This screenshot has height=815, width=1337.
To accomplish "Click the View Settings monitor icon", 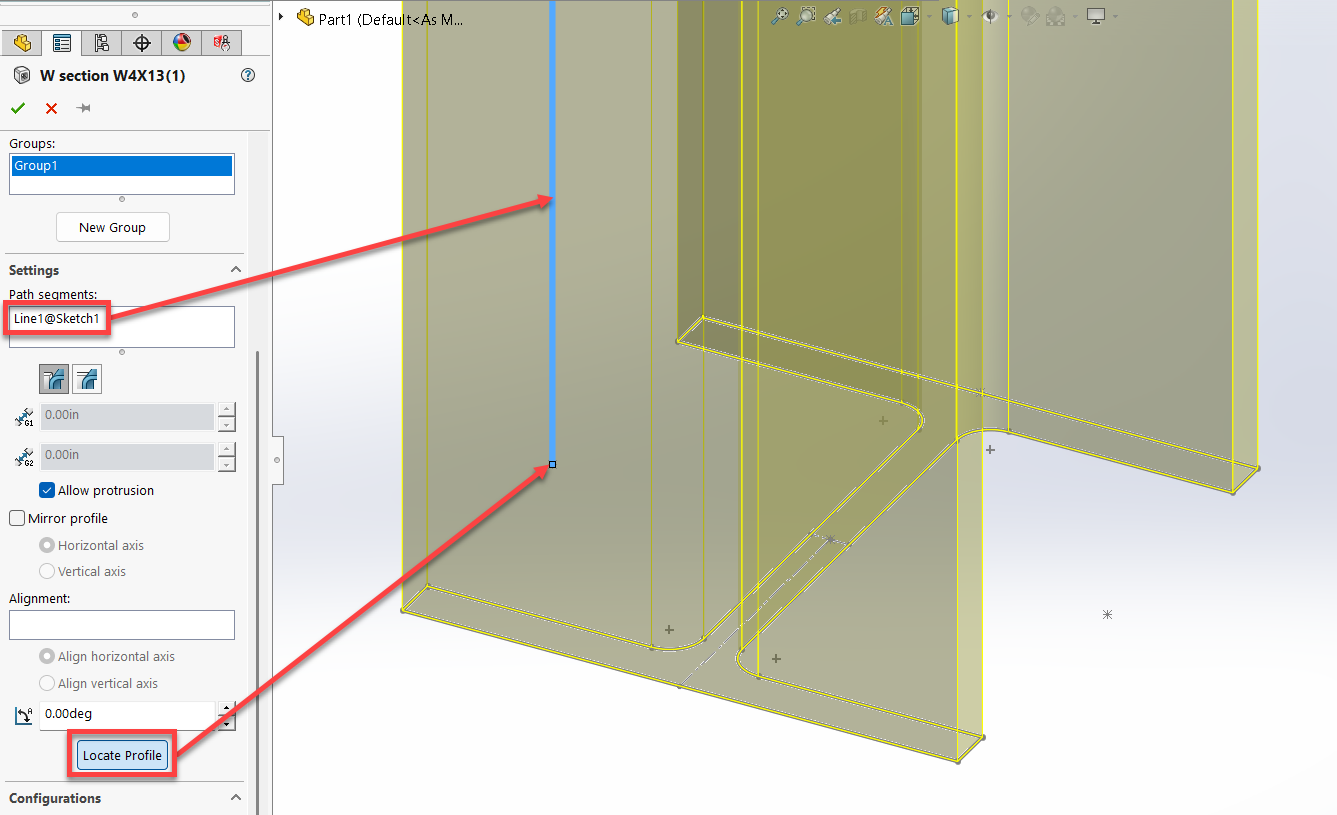I will [1097, 16].
